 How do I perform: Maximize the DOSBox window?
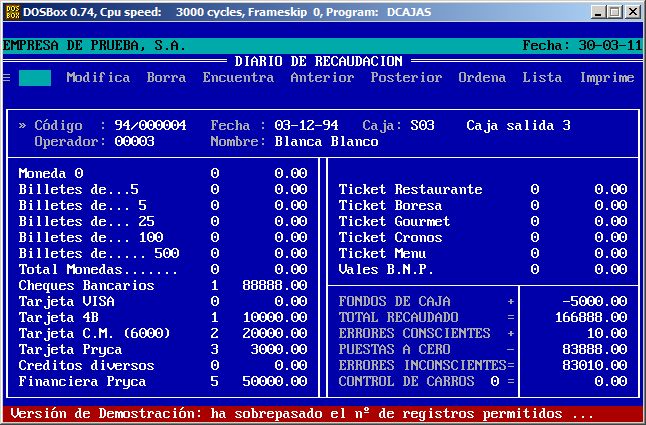[x=615, y=11]
